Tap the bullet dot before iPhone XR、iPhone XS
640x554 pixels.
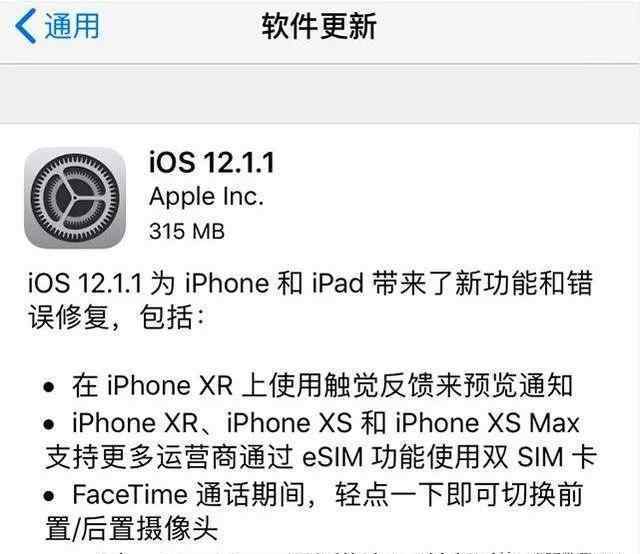tap(49, 425)
